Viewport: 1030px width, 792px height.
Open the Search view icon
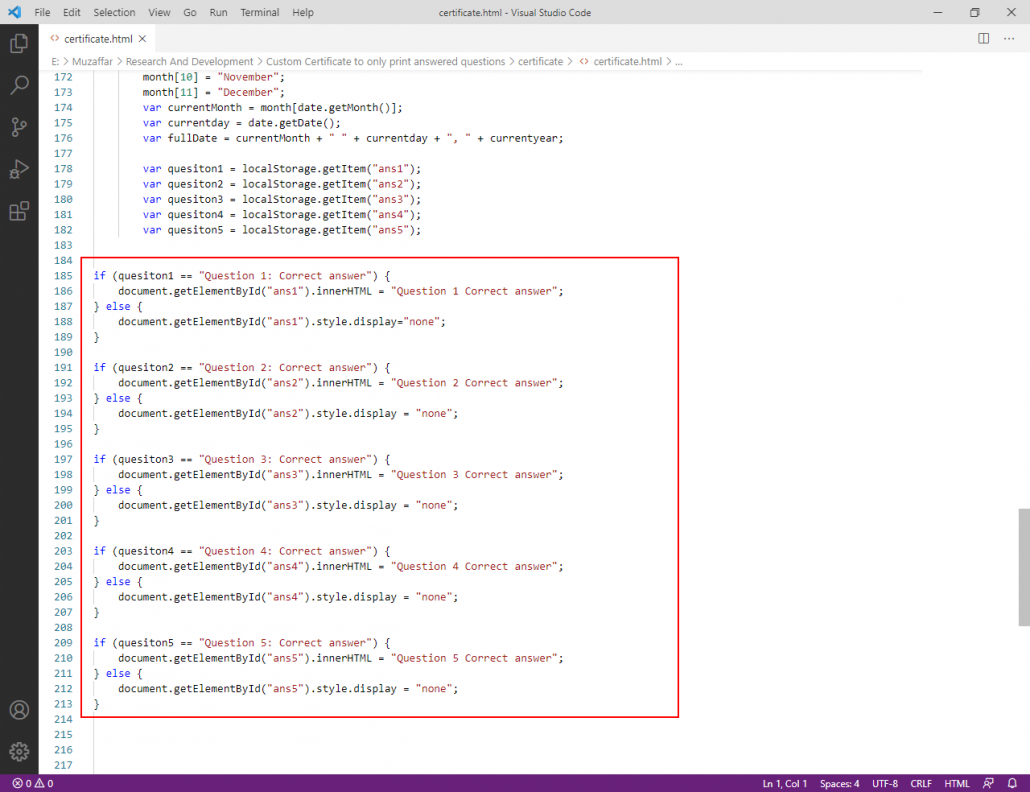(19, 86)
